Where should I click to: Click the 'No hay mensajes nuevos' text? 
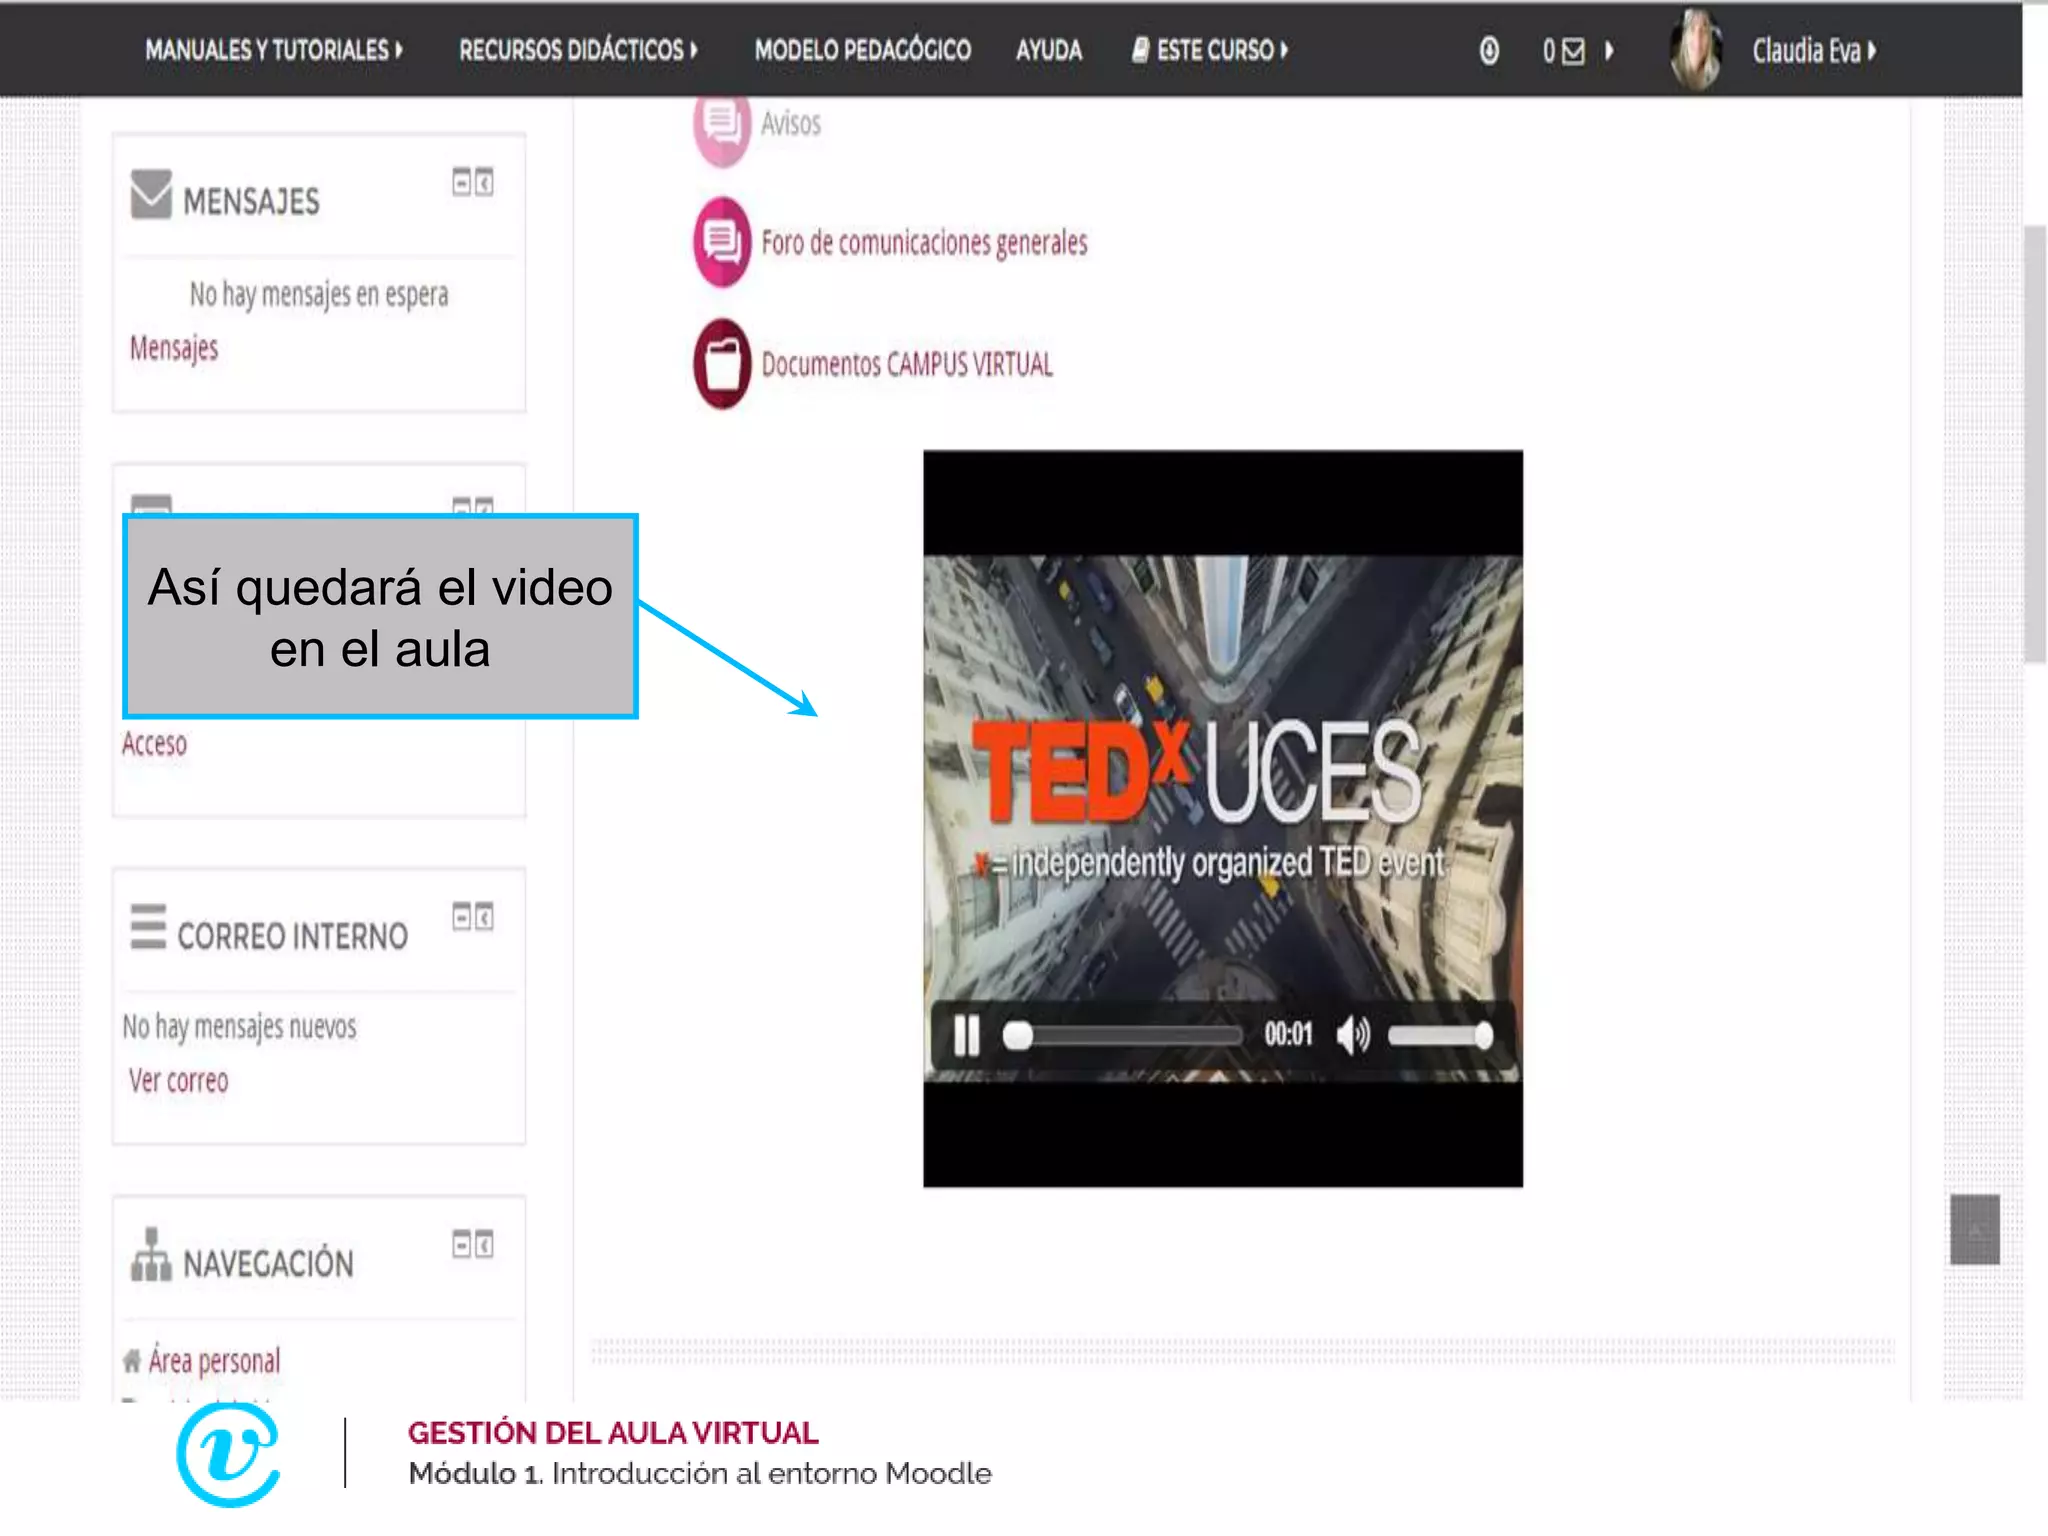(239, 1027)
